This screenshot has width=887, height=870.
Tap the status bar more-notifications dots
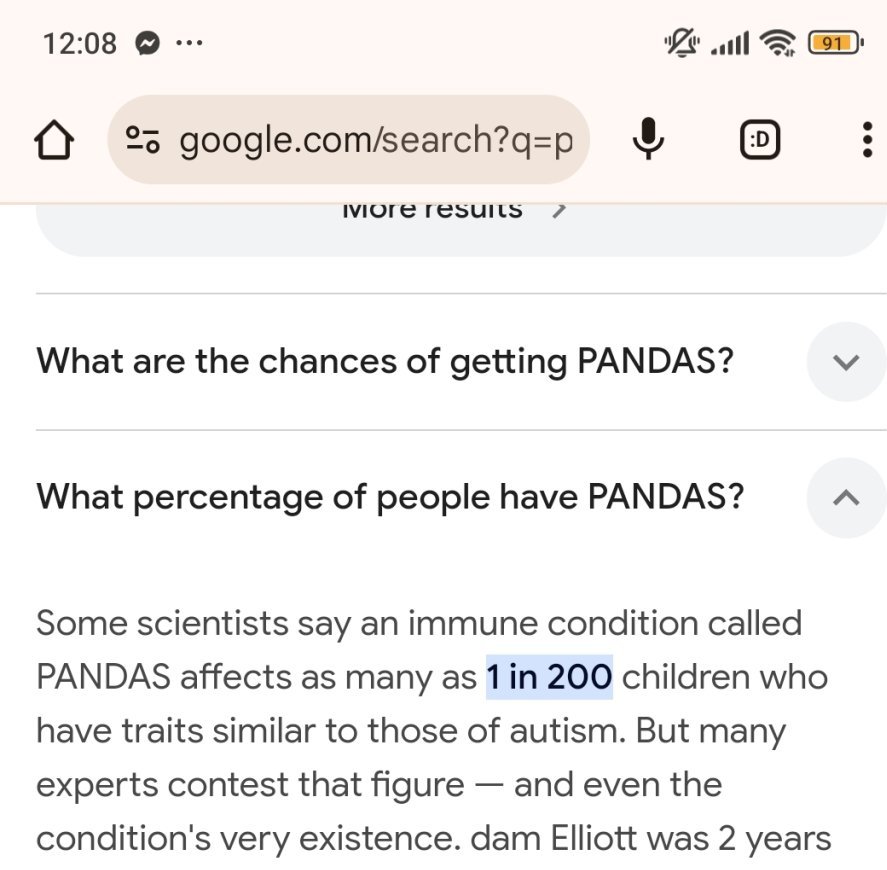coord(189,43)
